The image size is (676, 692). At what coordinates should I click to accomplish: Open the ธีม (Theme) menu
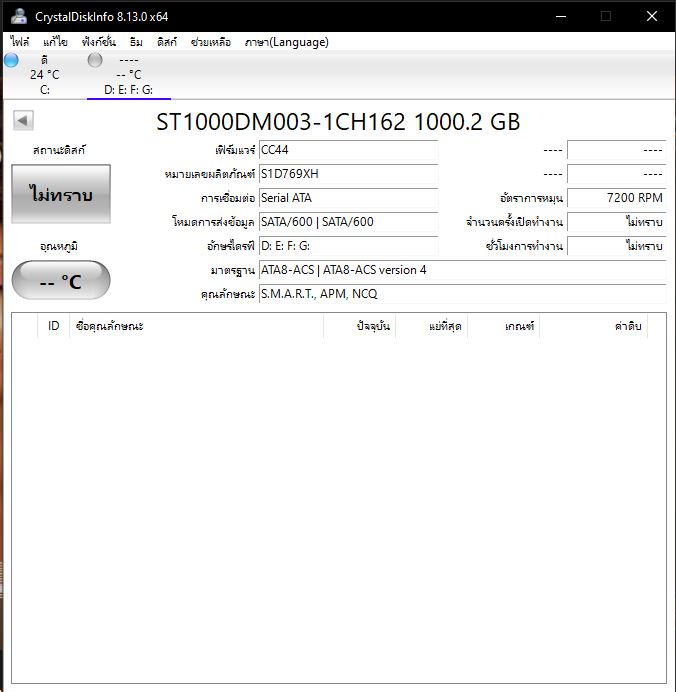[136, 42]
